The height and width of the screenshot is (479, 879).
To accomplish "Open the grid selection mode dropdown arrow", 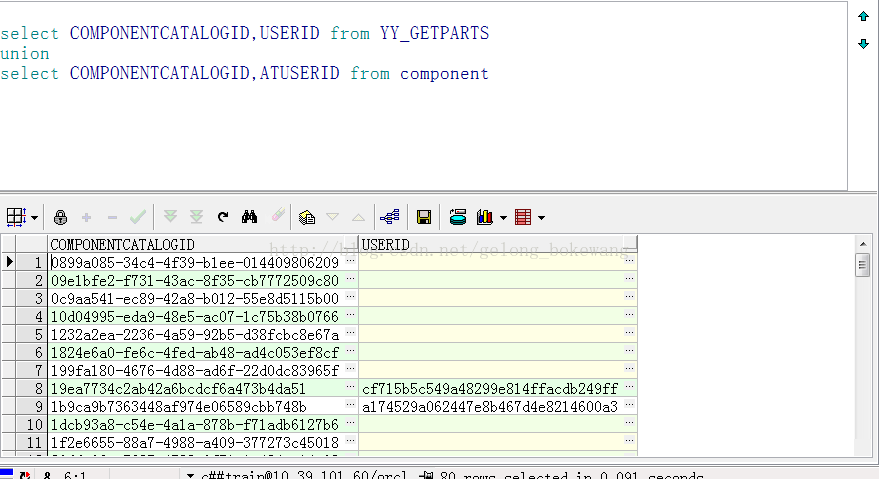I will coord(35,218).
